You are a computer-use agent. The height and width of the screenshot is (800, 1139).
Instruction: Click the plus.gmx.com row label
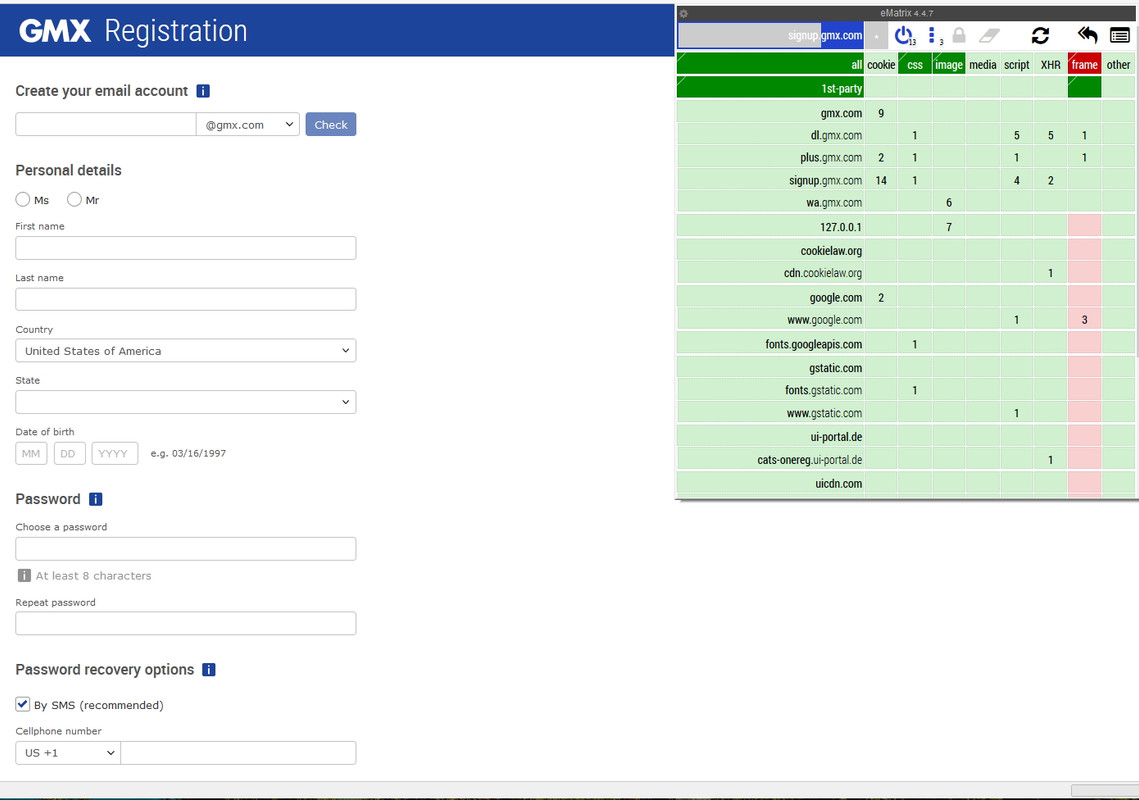pyautogui.click(x=771, y=157)
